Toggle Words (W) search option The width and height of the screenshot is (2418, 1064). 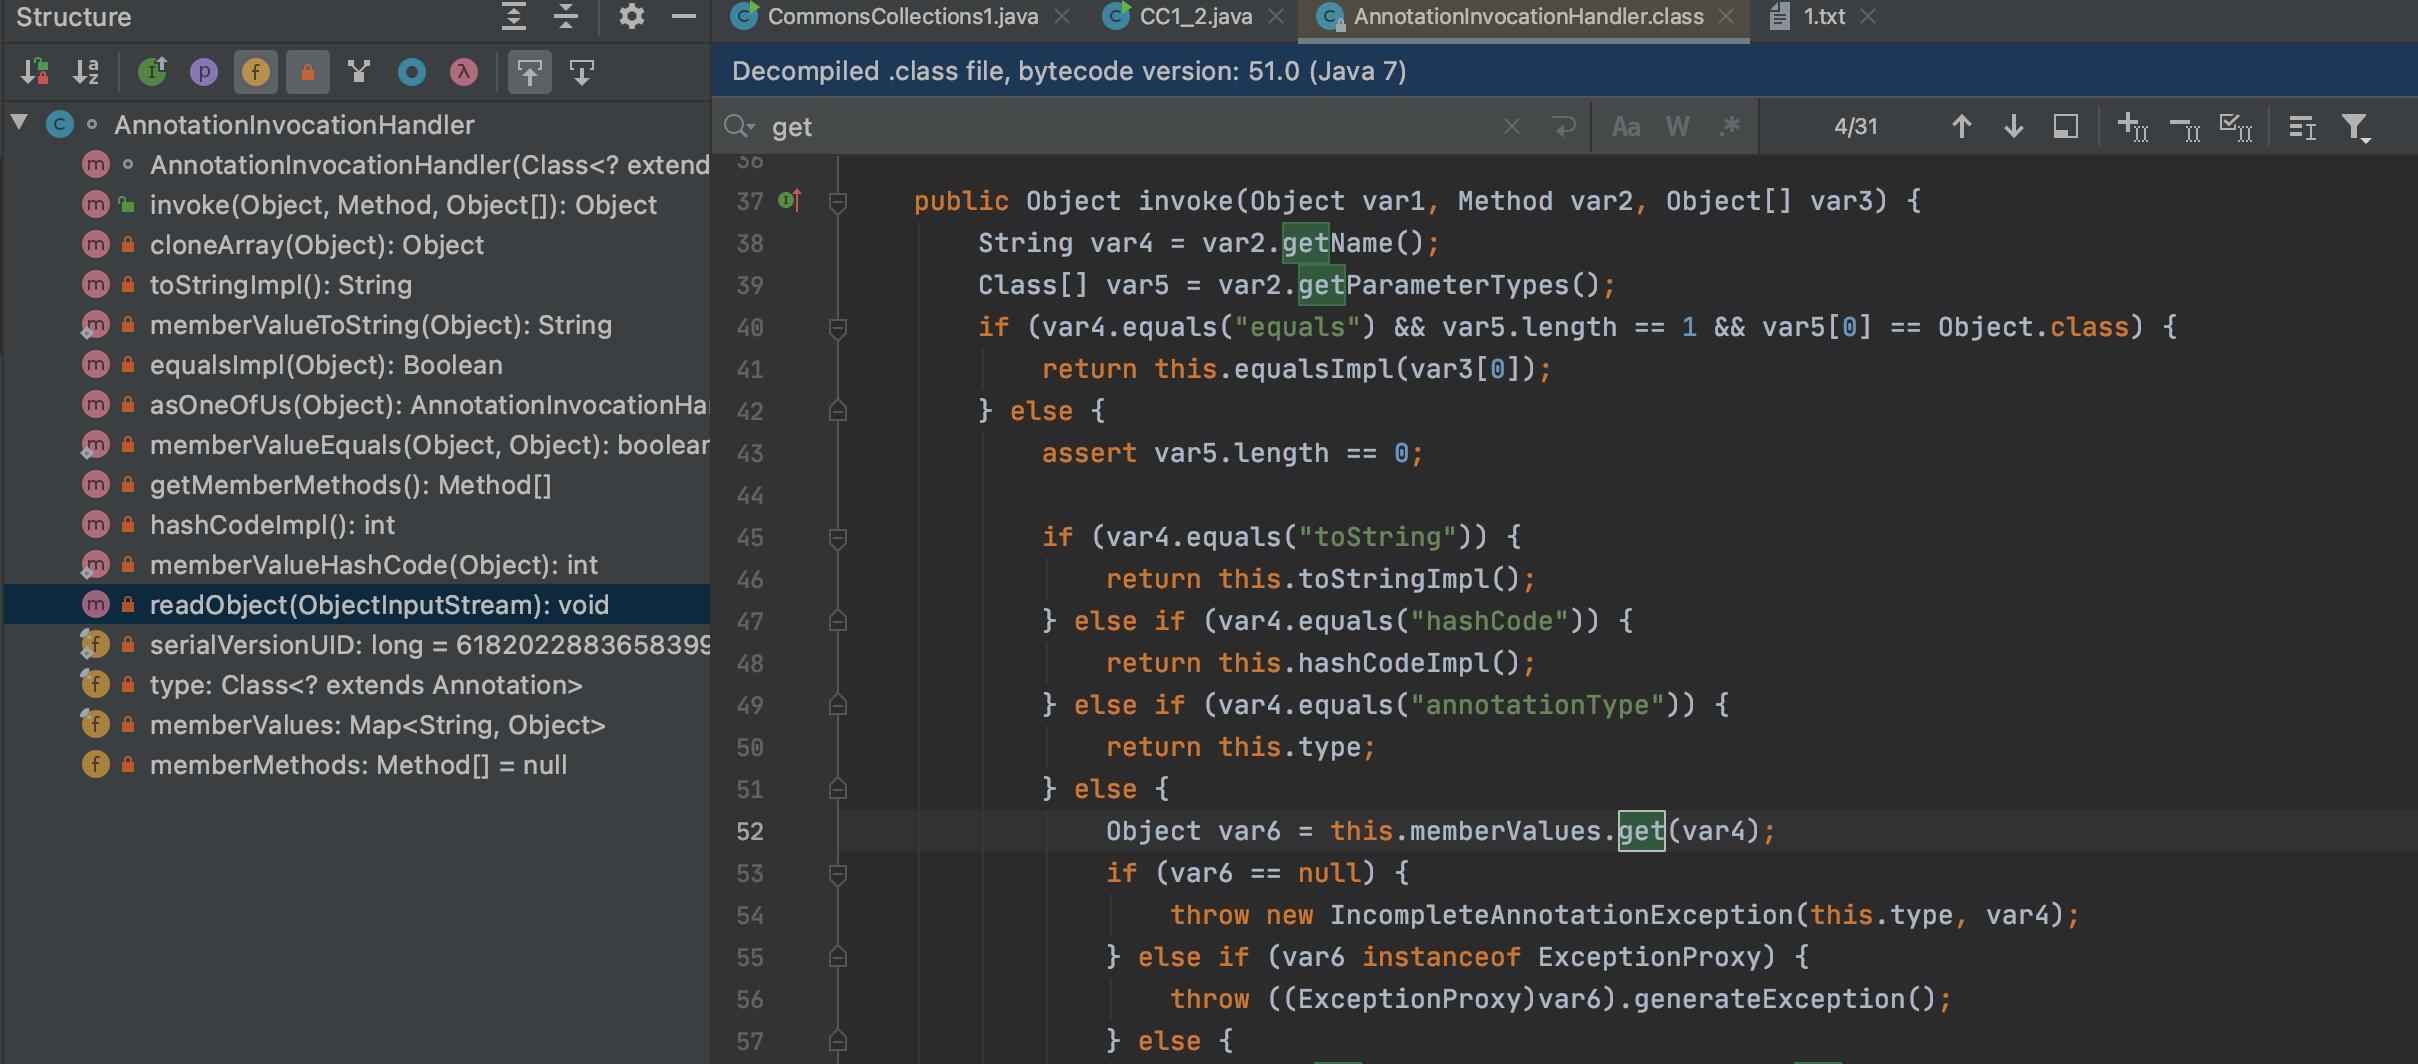[1678, 127]
